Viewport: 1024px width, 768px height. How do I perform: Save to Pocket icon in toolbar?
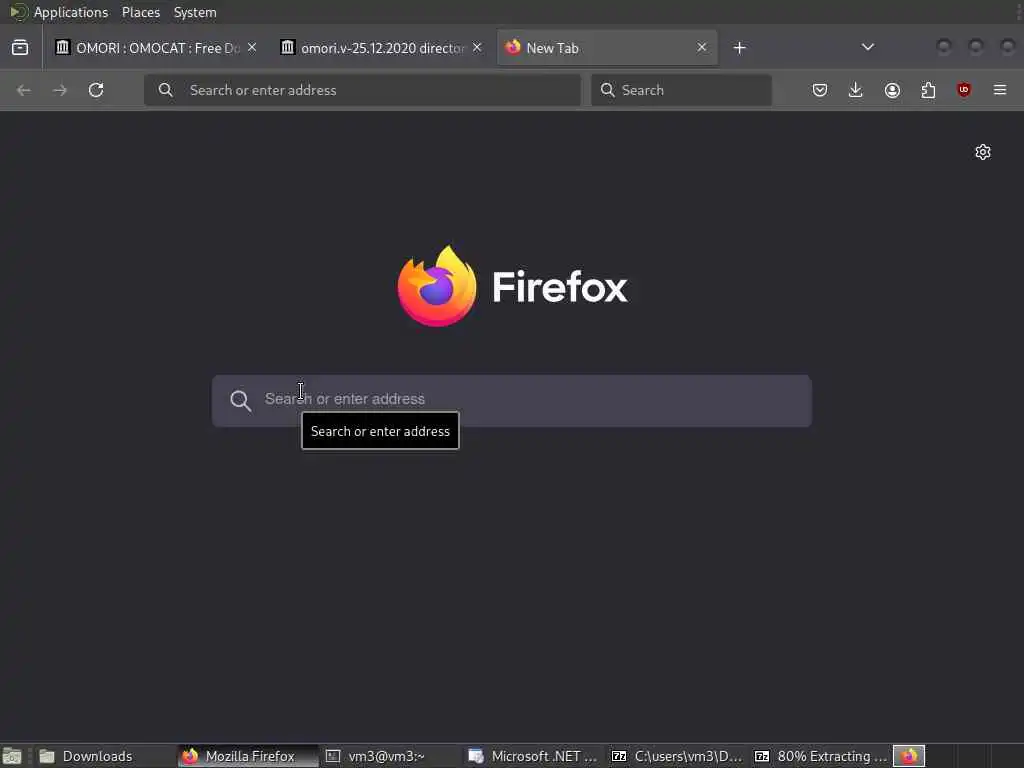coord(820,90)
